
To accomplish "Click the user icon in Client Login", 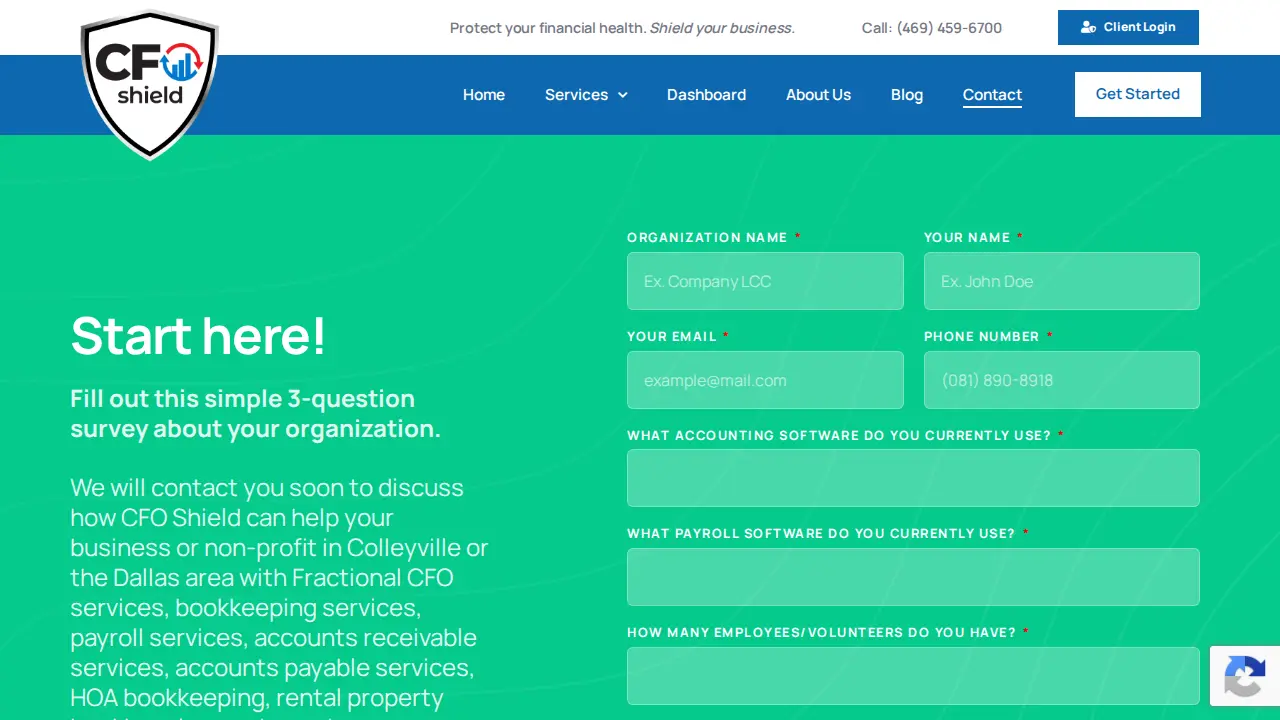I will tap(1088, 27).
